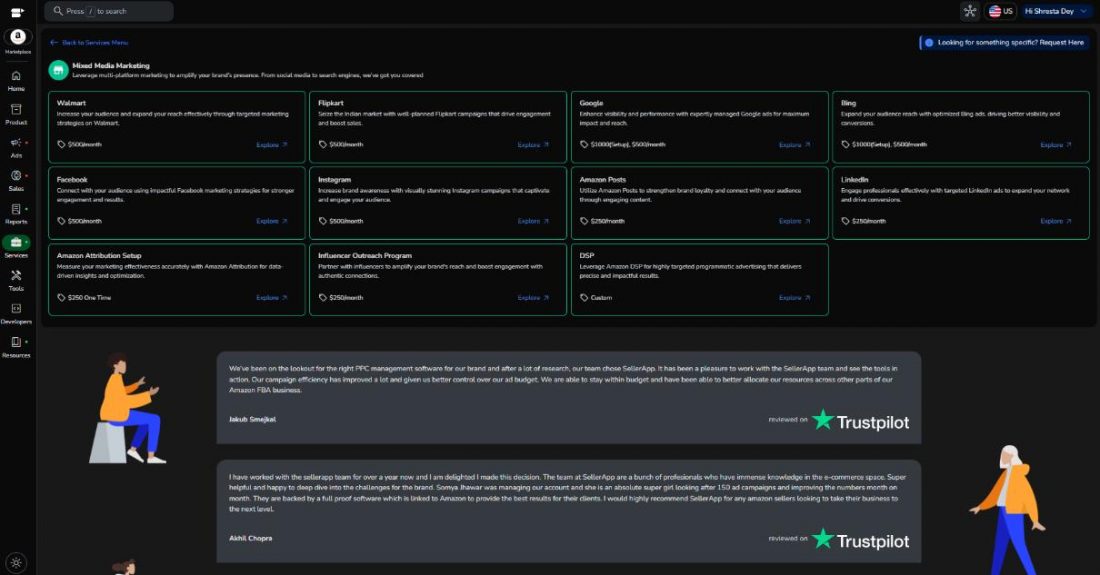This screenshot has width=1100, height=575.
Task: Click the Trustpilot logo under Akhil Chopra review
Action: [x=861, y=539]
